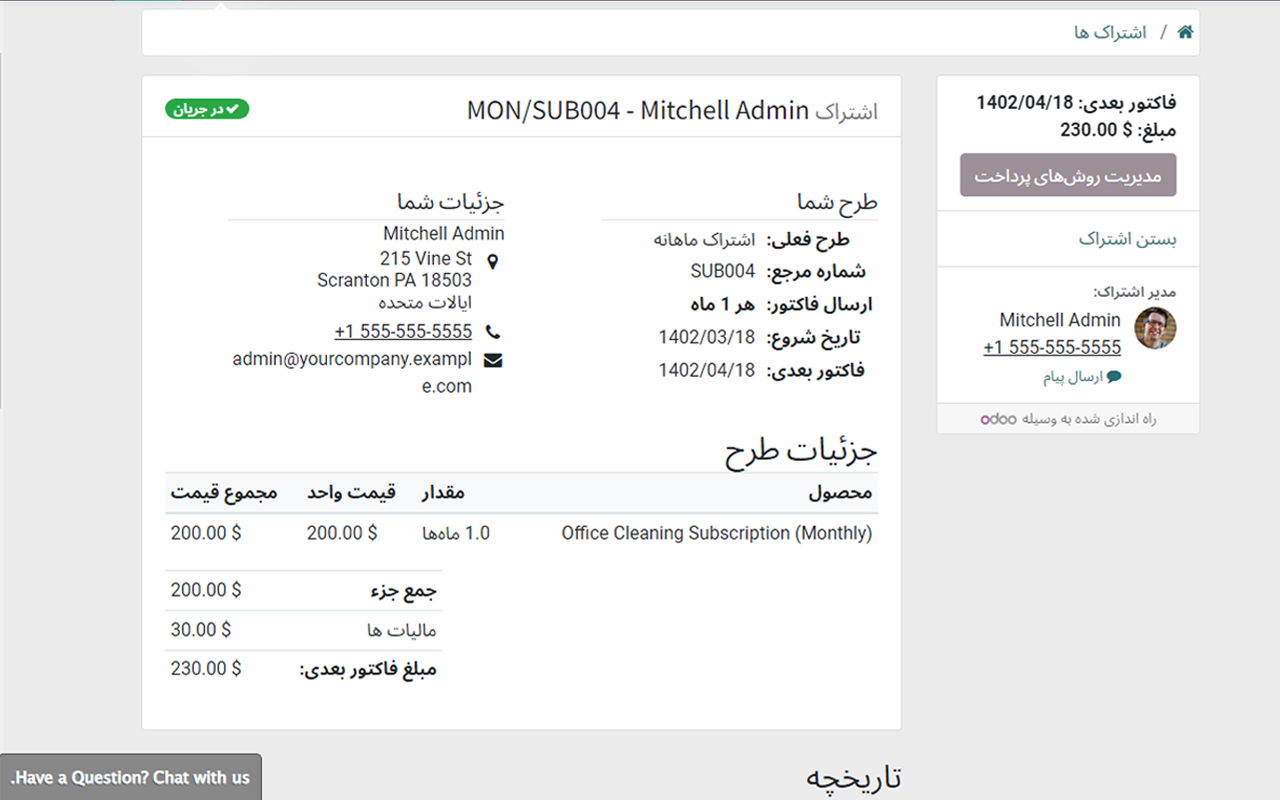This screenshot has height=800, width=1280.
Task: Click the مدیر اشتراک name Mitchell Admin
Action: point(1059,320)
